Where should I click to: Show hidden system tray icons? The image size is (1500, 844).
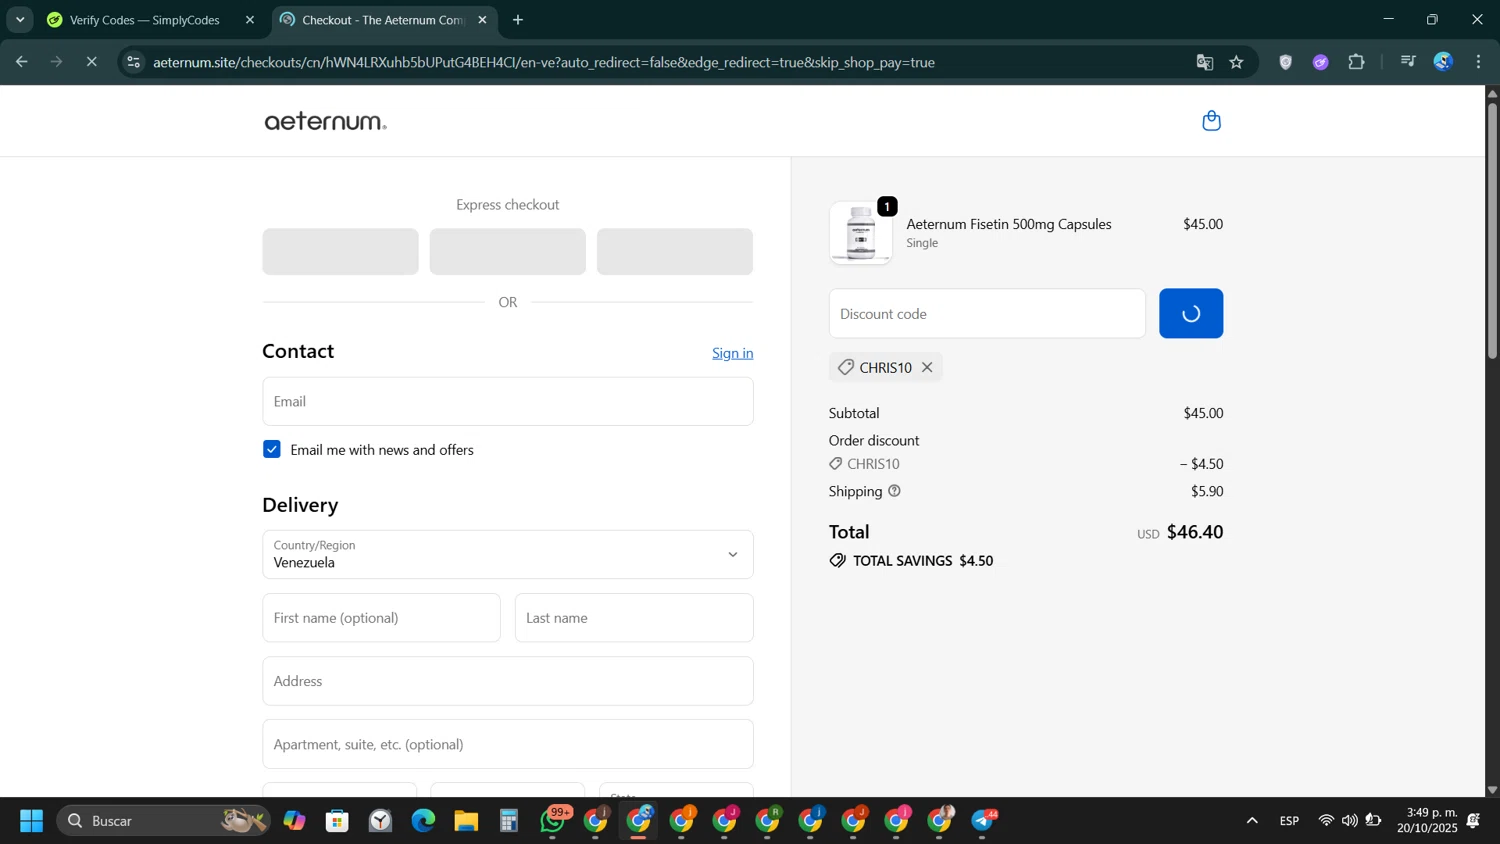(1252, 821)
